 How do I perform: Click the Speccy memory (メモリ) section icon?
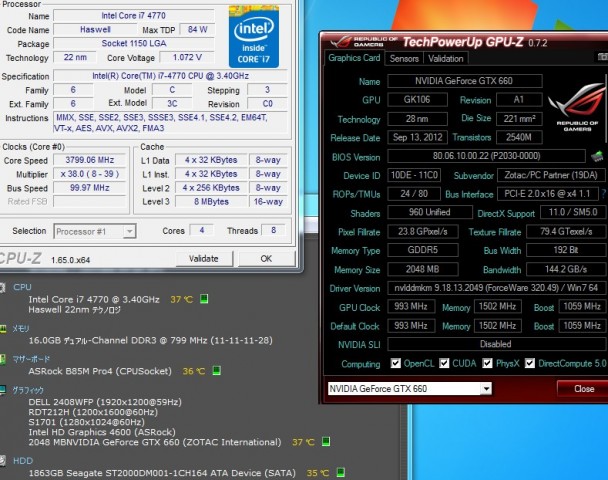click(3, 329)
